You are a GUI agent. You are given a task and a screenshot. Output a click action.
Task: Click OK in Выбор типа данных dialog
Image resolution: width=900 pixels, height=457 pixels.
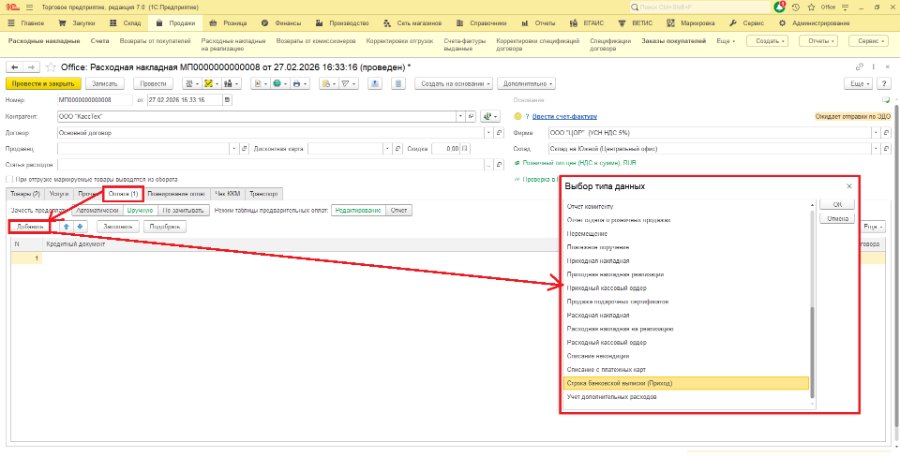pyautogui.click(x=837, y=204)
